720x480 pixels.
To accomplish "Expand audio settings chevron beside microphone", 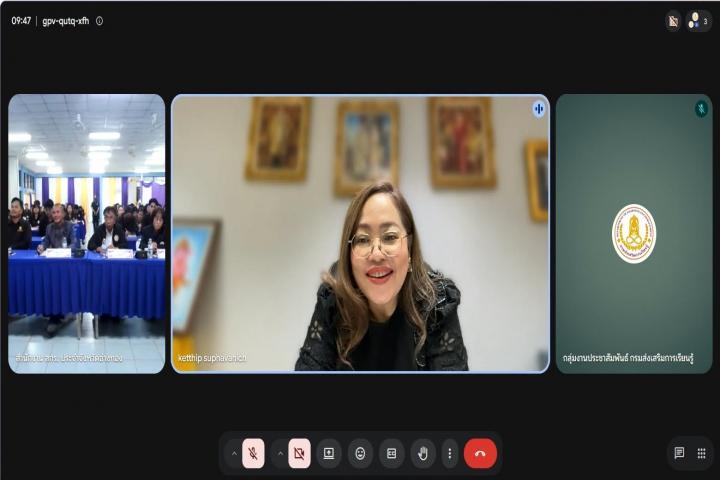I will click(234, 453).
